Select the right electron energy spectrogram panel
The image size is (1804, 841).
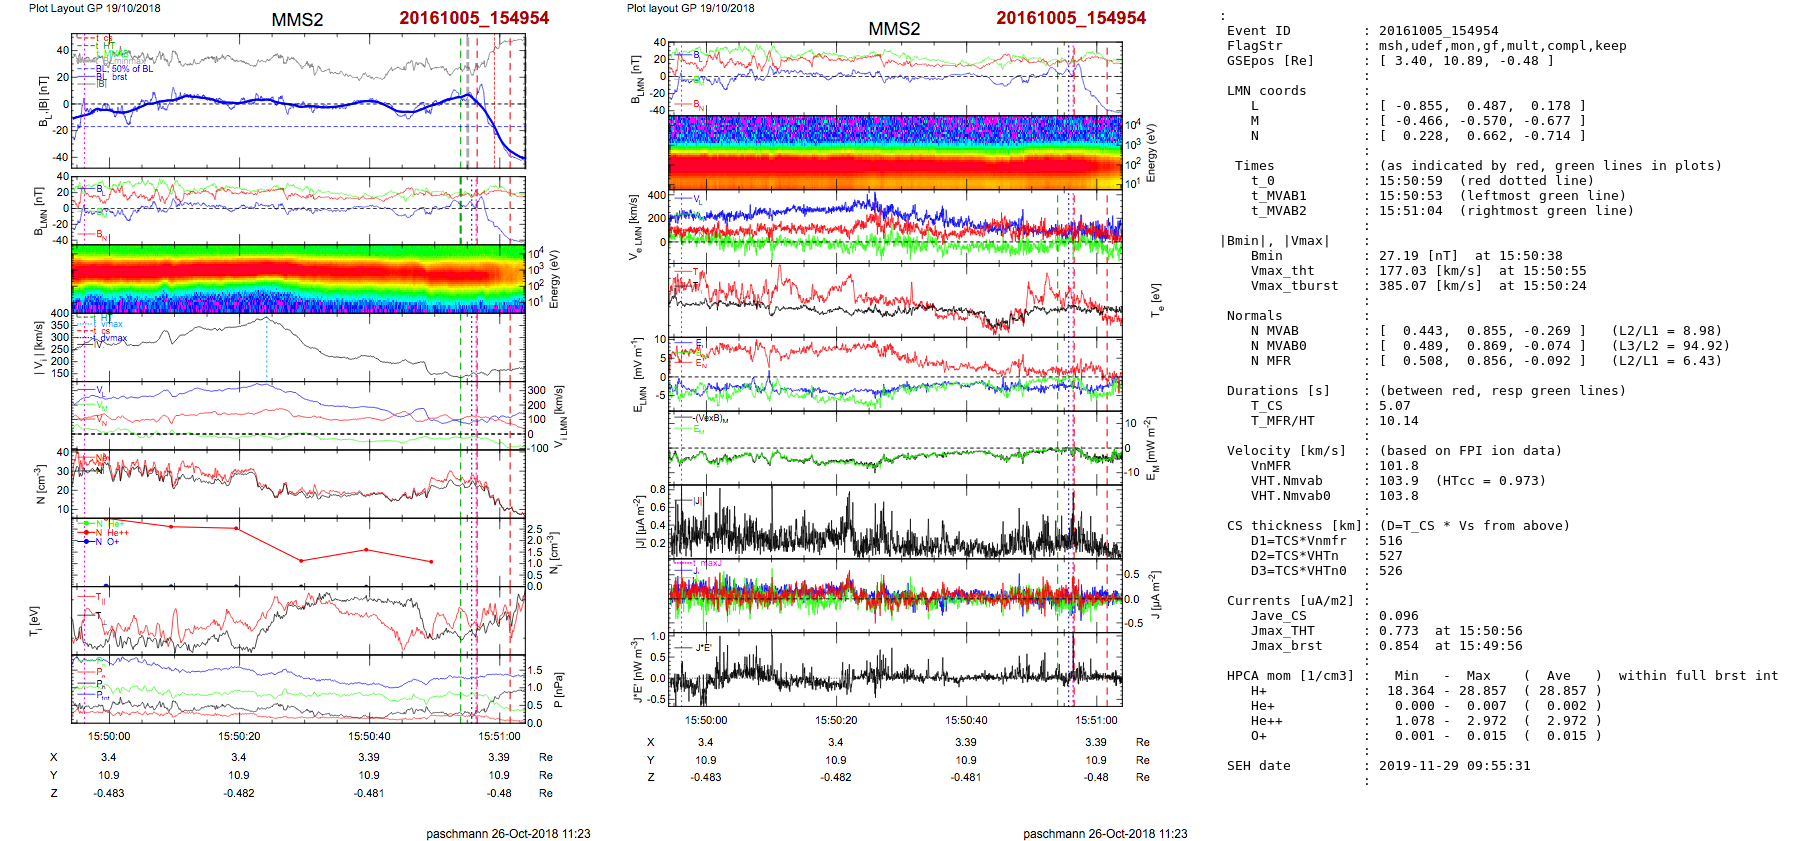pos(895,152)
